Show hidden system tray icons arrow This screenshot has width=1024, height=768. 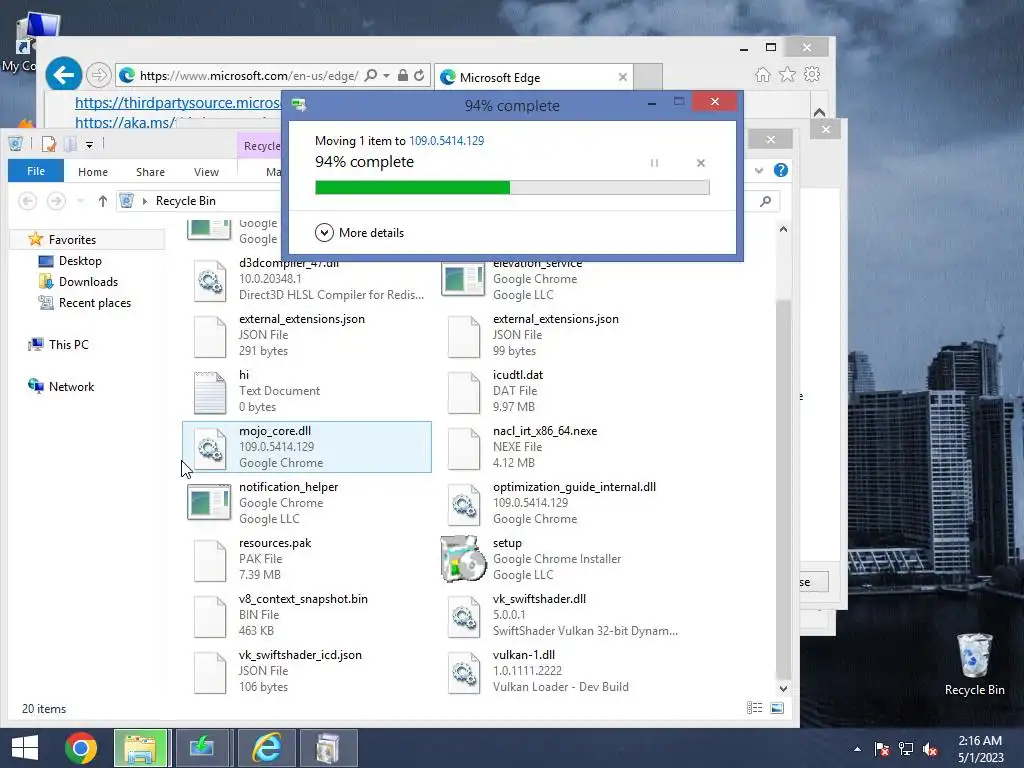857,749
